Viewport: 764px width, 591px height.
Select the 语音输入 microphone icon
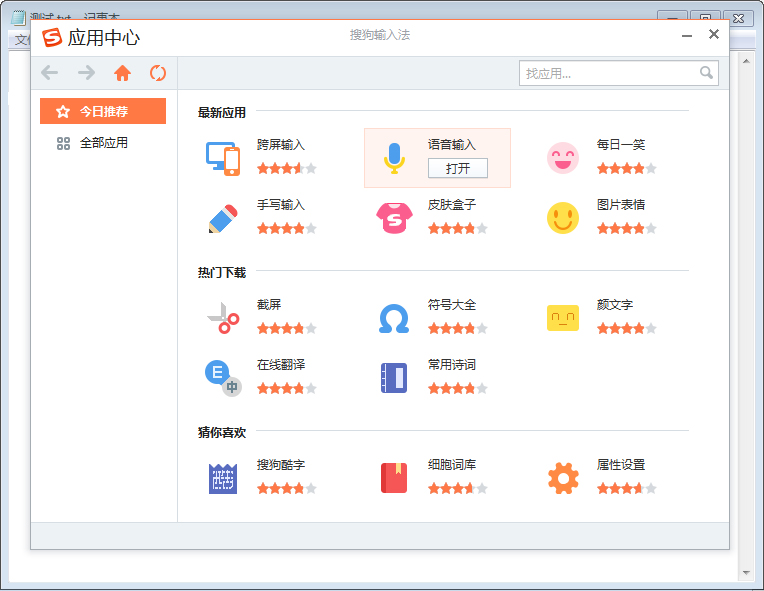point(394,158)
